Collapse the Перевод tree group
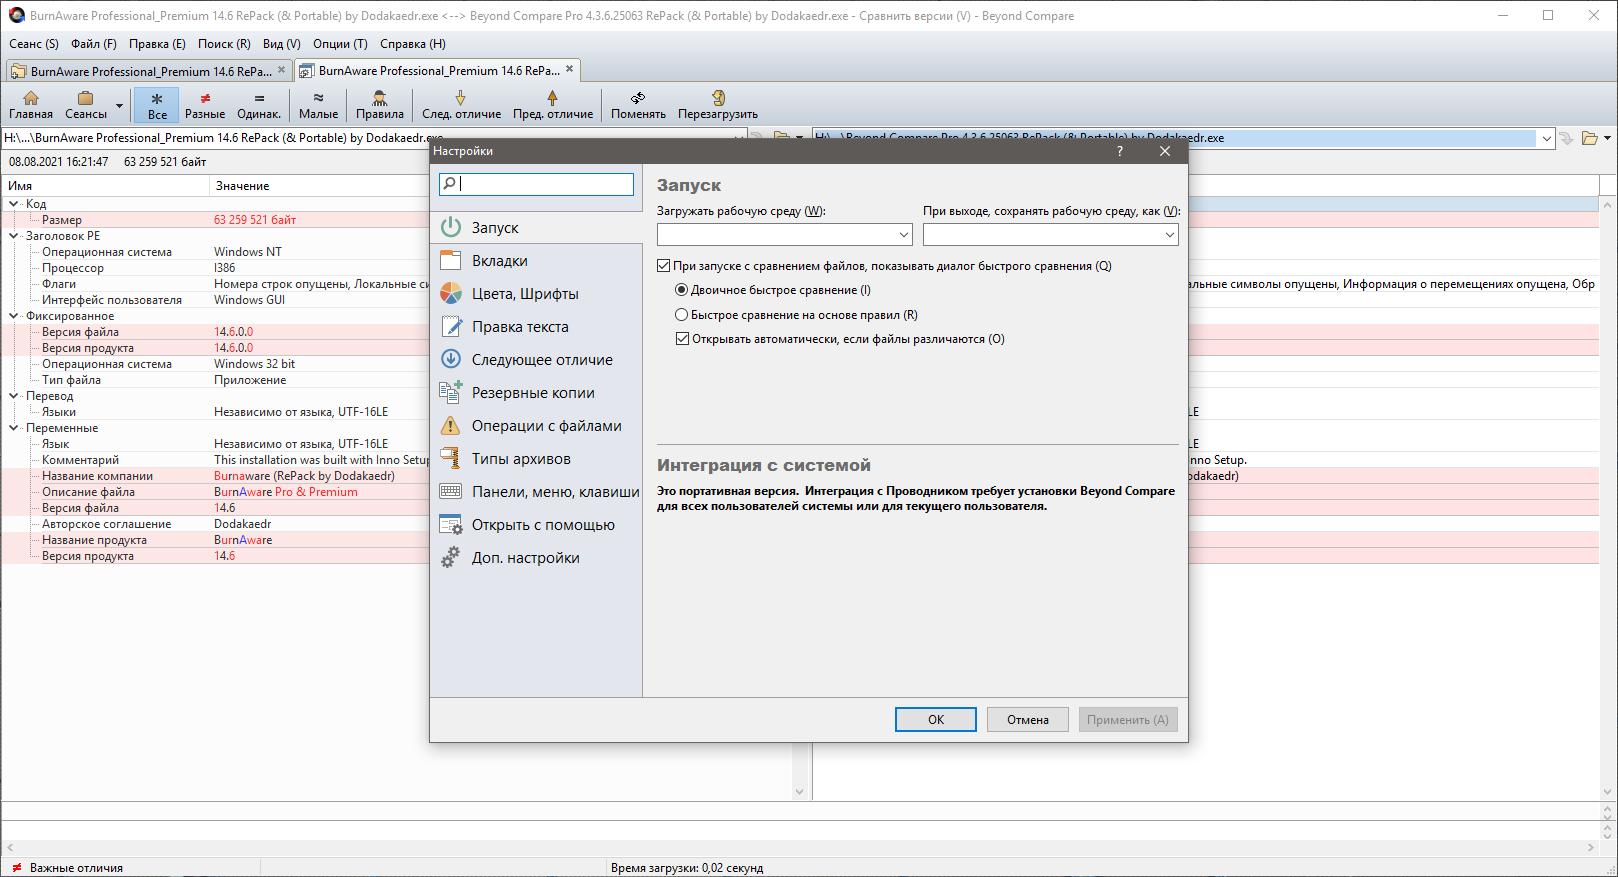The height and width of the screenshot is (877, 1618). (14, 396)
